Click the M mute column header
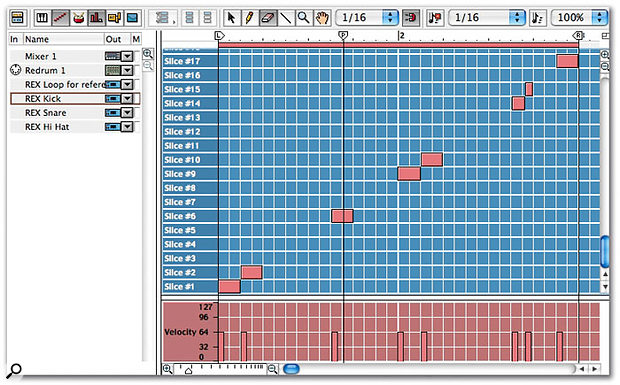 coord(136,39)
